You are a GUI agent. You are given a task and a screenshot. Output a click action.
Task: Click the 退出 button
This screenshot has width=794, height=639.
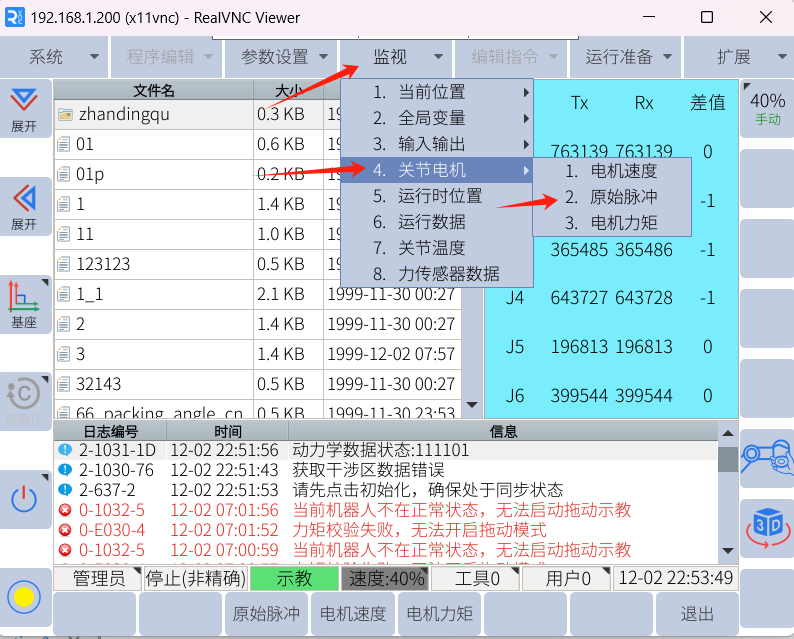click(697, 614)
